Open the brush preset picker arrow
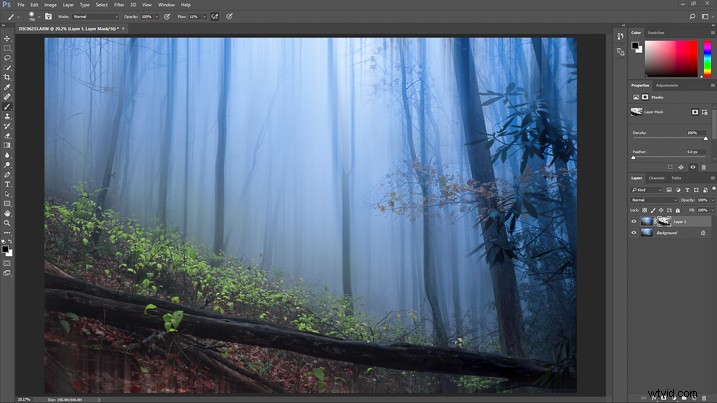Viewport: 717px width, 403px height. click(x=39, y=17)
